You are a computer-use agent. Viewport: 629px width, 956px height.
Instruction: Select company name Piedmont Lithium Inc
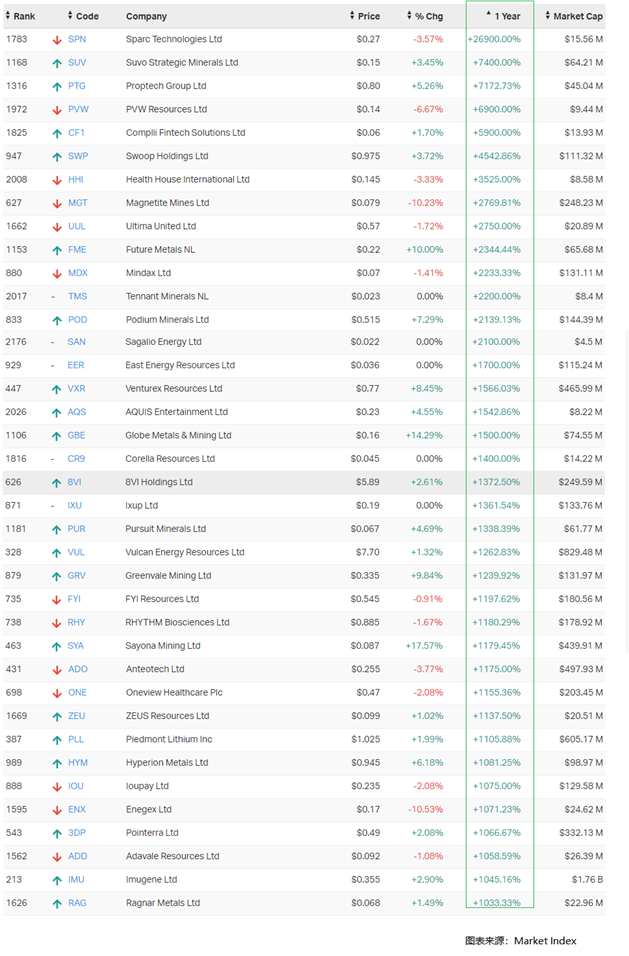169,740
